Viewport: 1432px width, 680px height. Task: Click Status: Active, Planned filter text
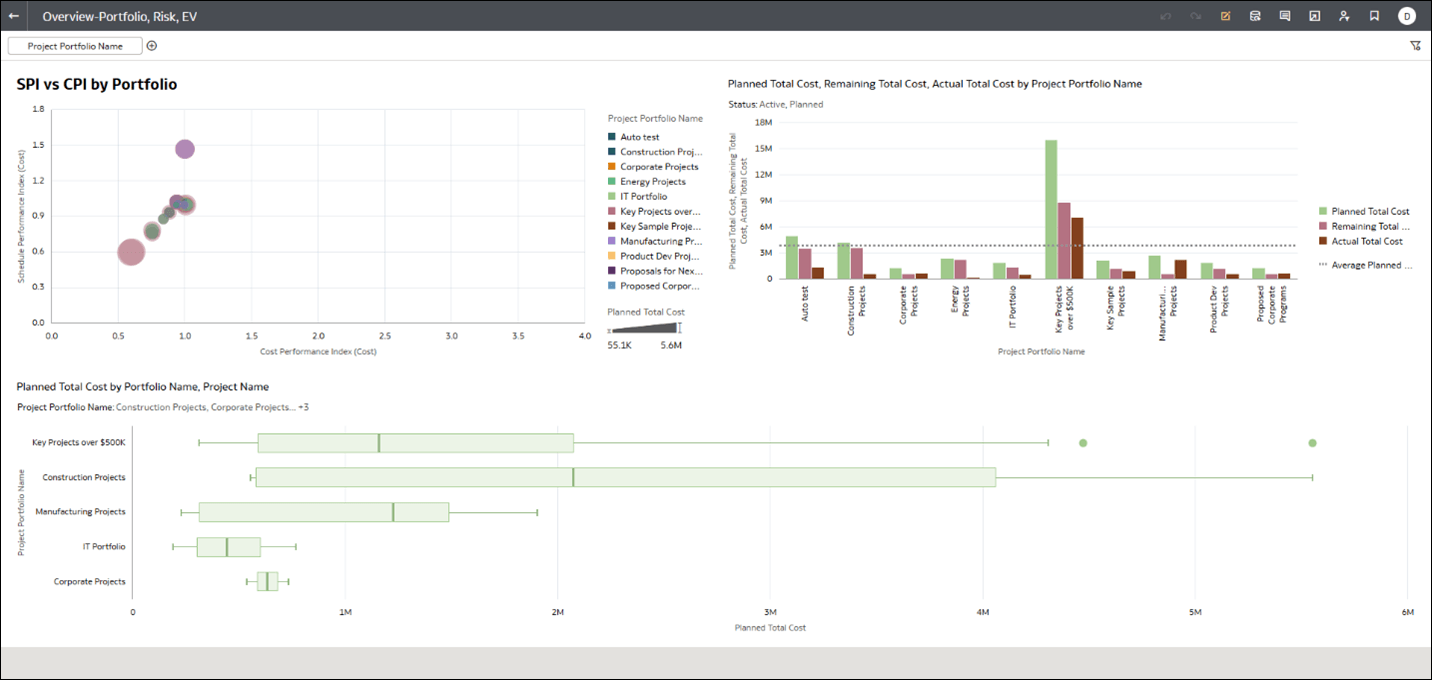[x=776, y=104]
